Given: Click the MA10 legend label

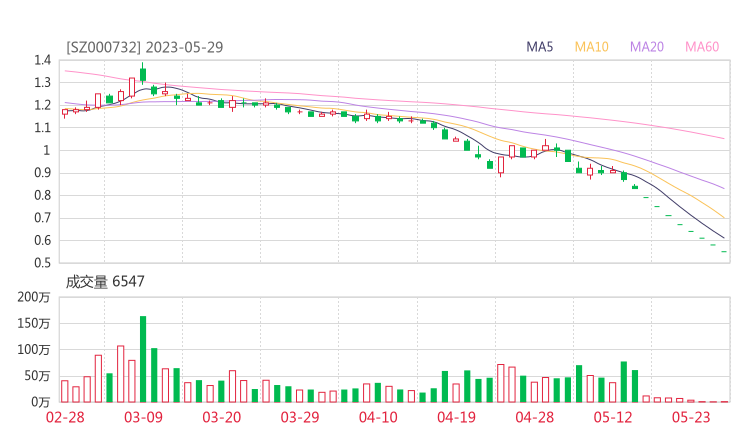Looking at the screenshot, I should (591, 47).
